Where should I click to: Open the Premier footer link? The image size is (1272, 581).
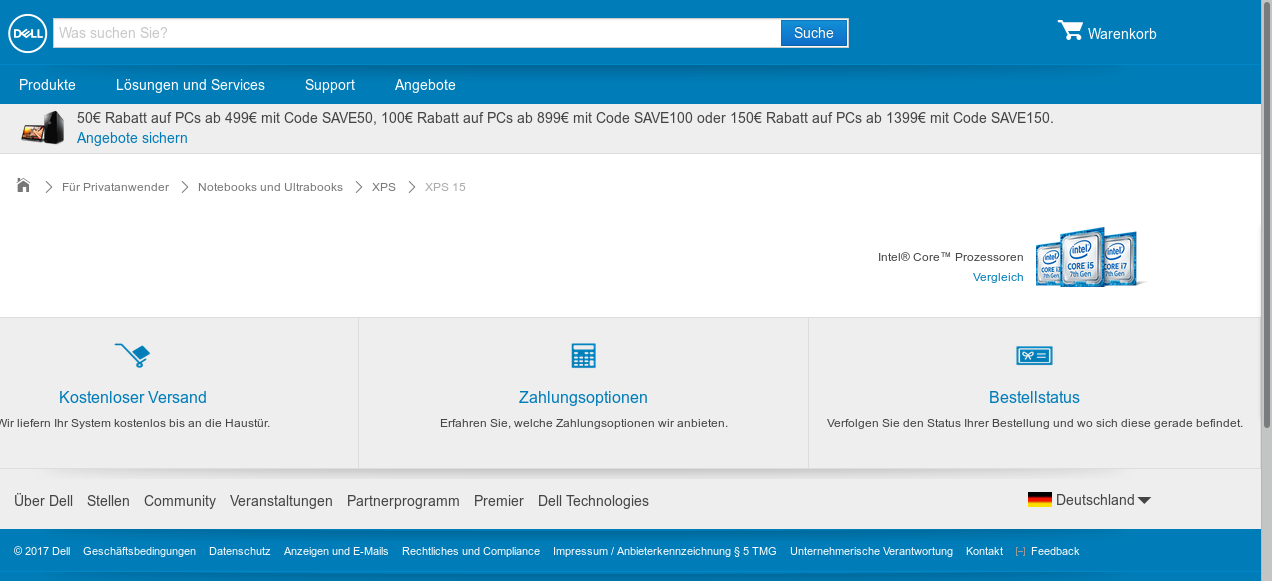pyautogui.click(x=499, y=501)
